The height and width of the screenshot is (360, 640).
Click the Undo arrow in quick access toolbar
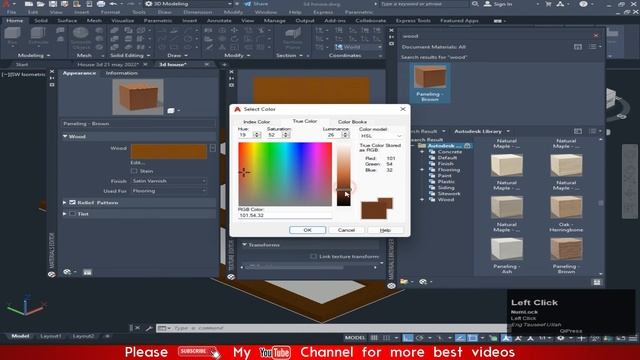pos(113,4)
